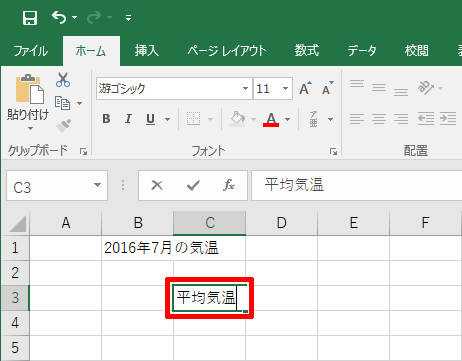462x361 pixels.
Task: Click the 貼り付け paste clipboard icon
Action: tap(29, 89)
